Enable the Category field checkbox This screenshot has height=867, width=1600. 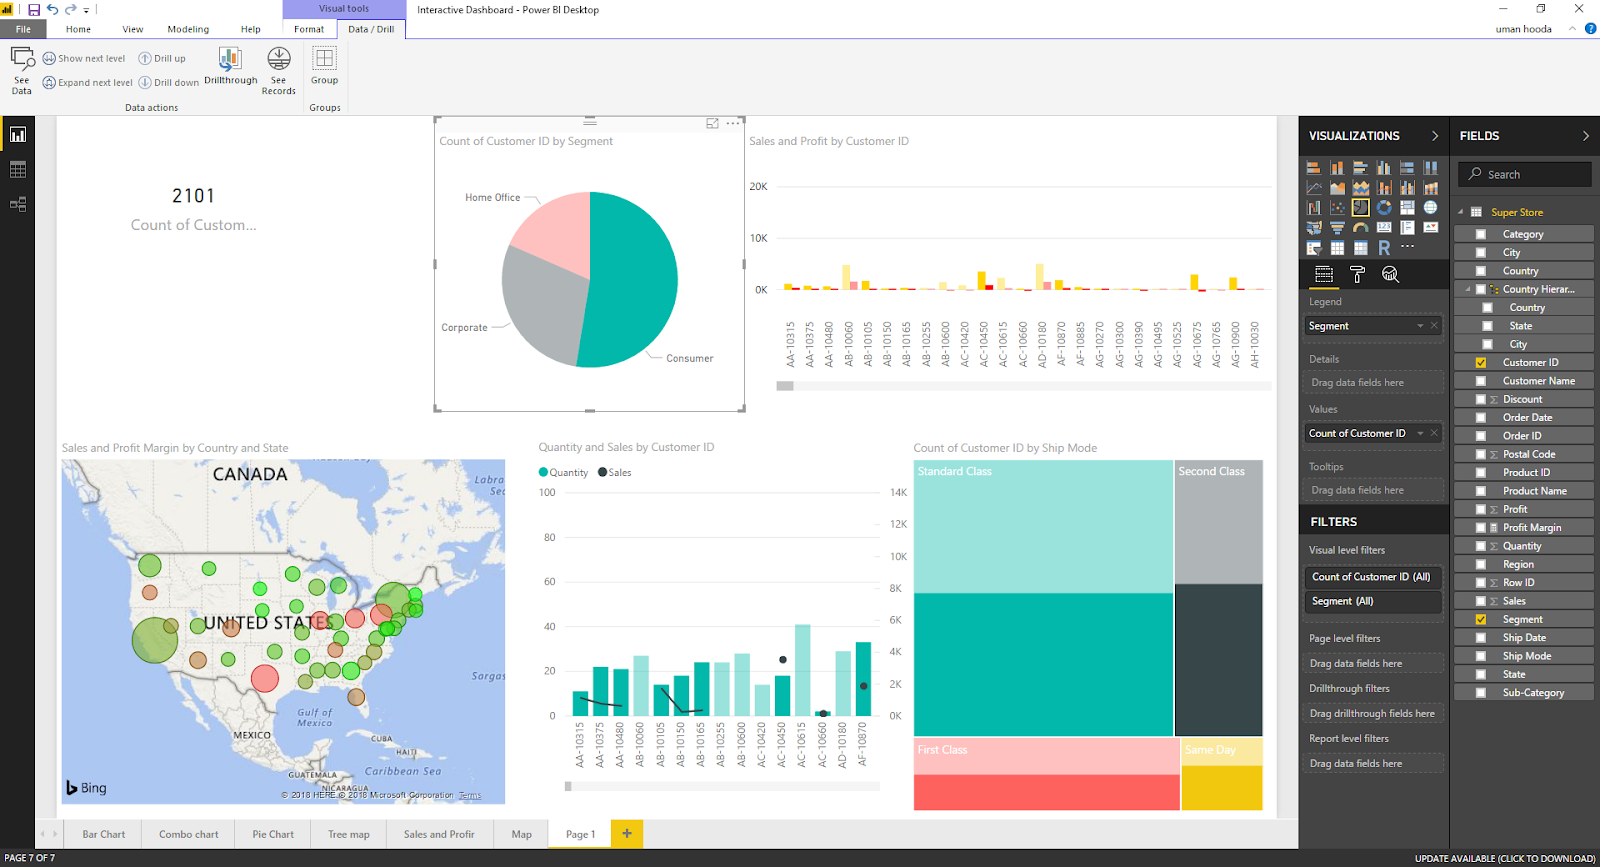coord(1481,234)
